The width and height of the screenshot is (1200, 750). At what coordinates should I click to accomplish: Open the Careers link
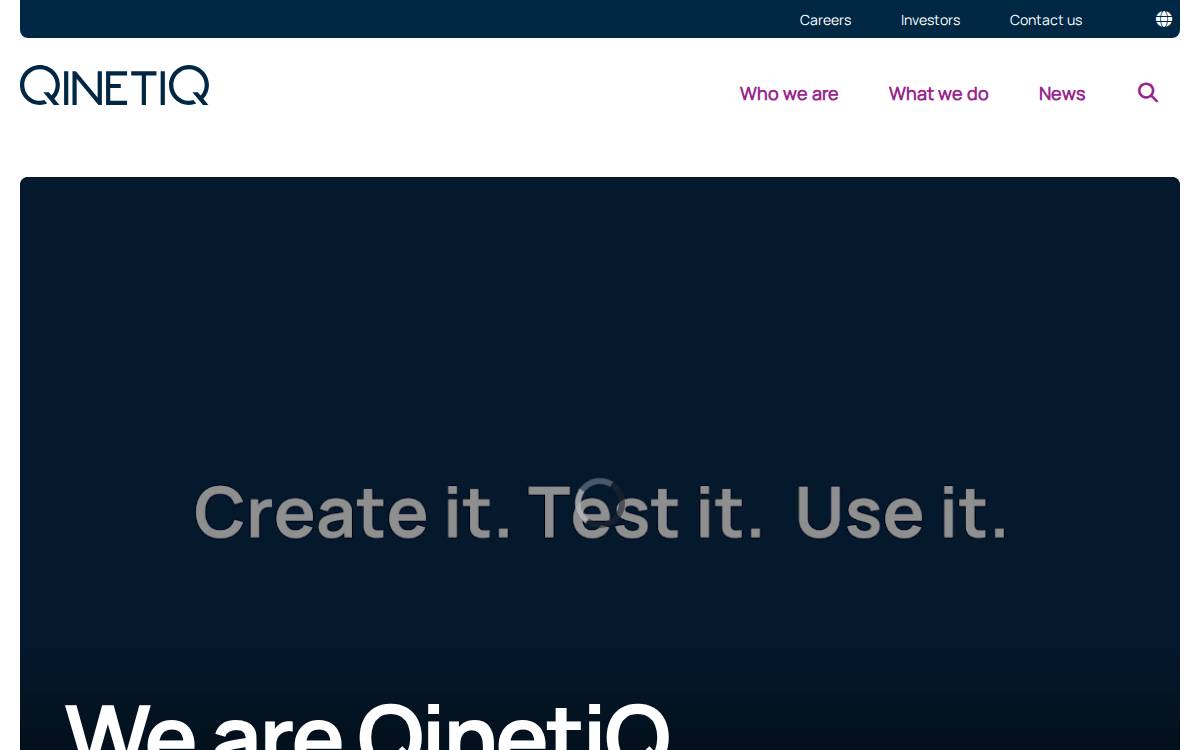[825, 20]
